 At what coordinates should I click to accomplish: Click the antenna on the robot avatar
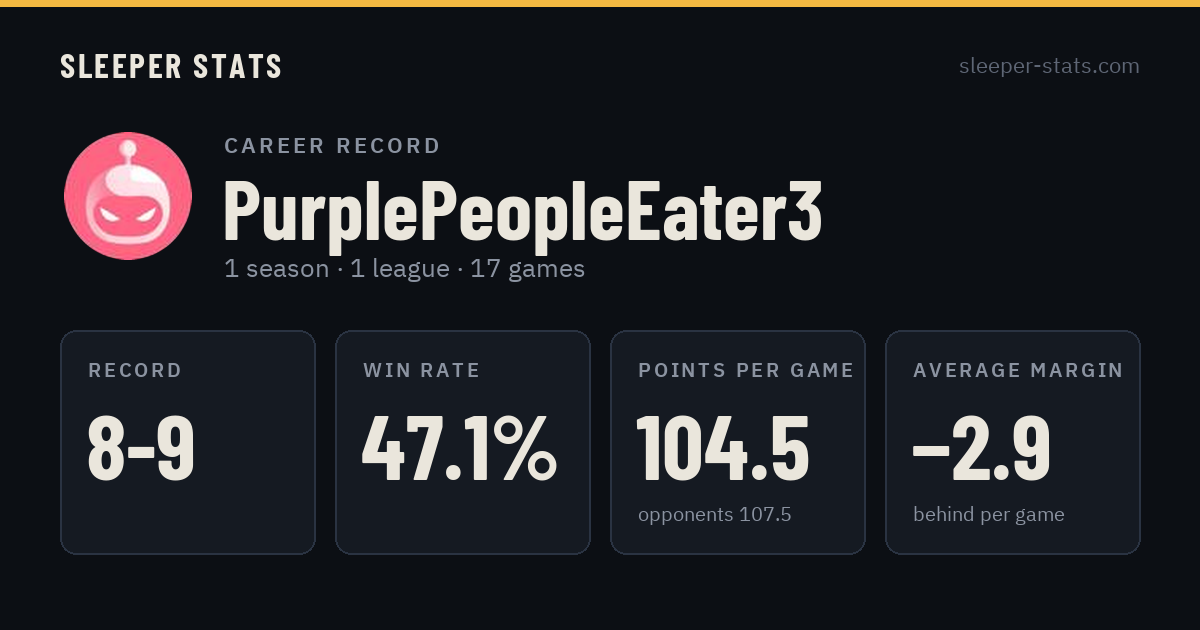126,153
